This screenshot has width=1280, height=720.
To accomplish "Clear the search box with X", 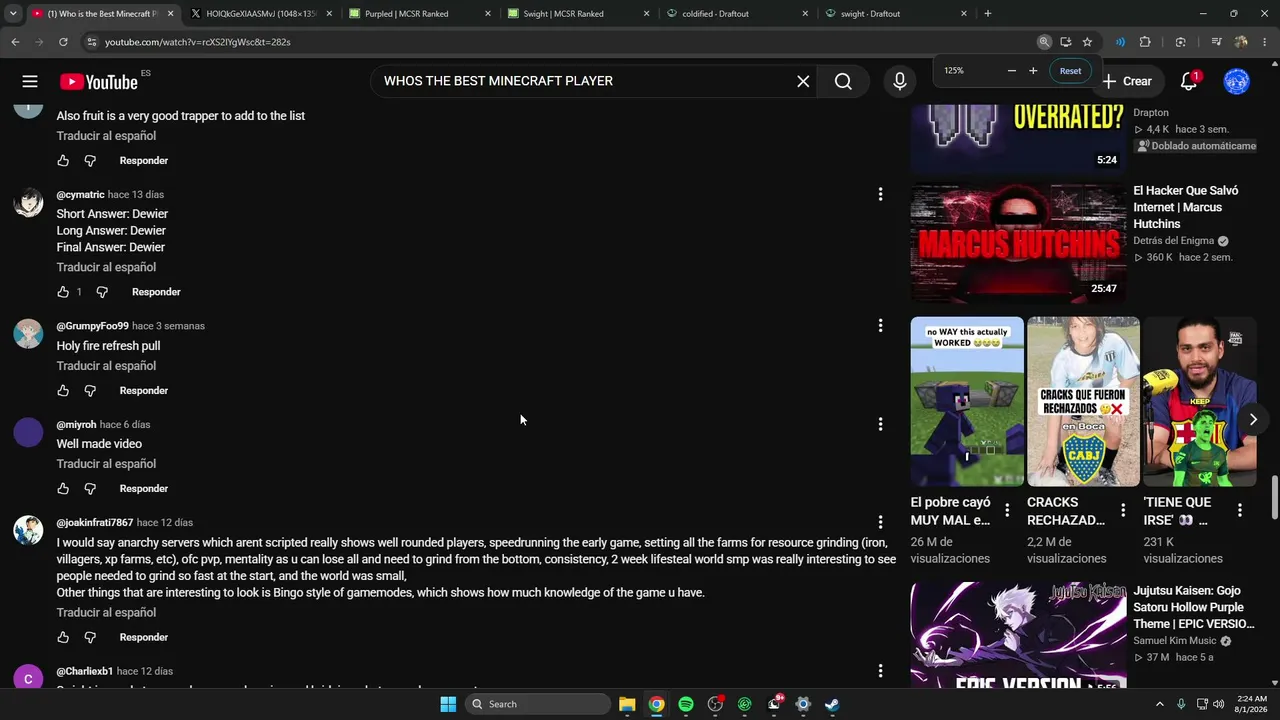I will click(x=803, y=82).
